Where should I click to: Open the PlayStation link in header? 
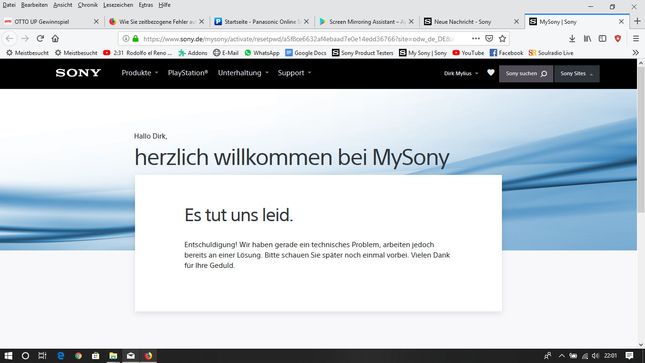[188, 73]
